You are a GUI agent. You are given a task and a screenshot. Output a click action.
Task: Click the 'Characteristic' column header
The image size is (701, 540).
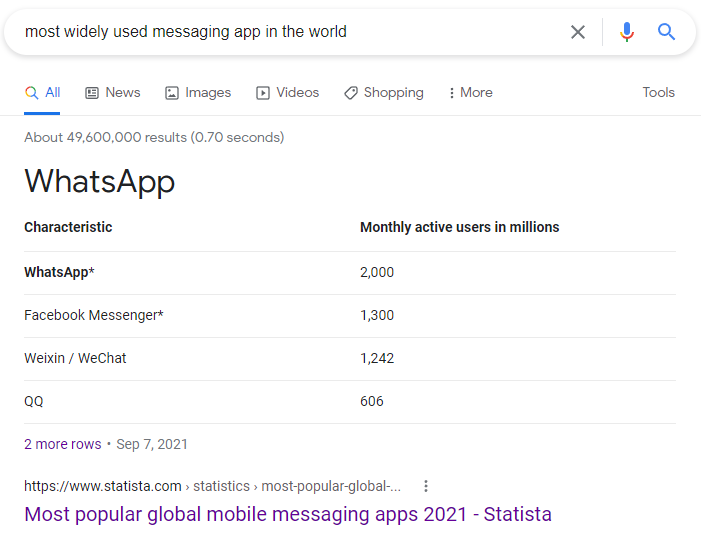point(68,227)
